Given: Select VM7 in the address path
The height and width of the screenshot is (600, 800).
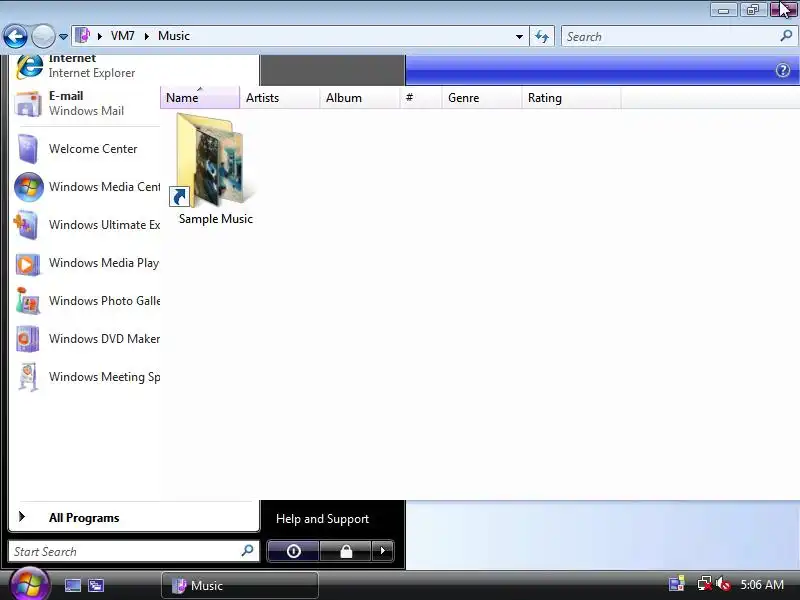Looking at the screenshot, I should click(122, 36).
